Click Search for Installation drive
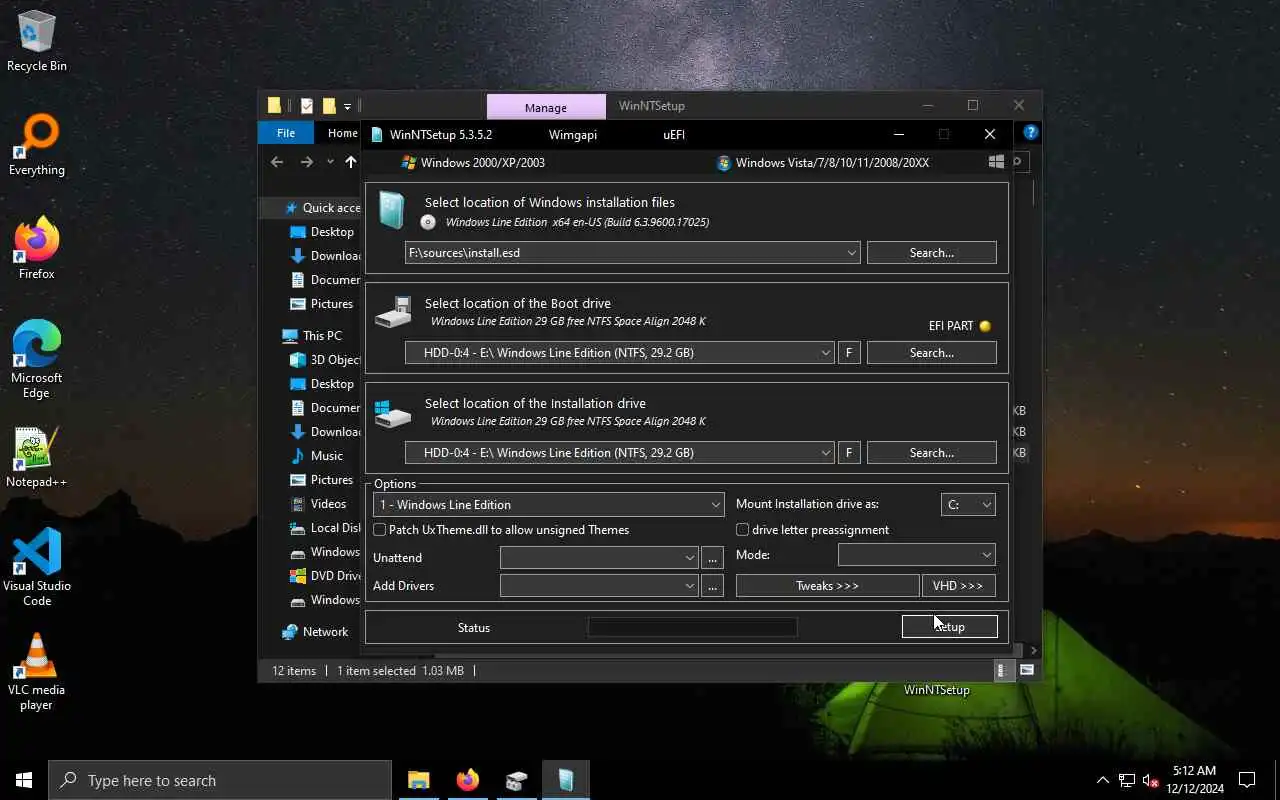 click(x=932, y=453)
